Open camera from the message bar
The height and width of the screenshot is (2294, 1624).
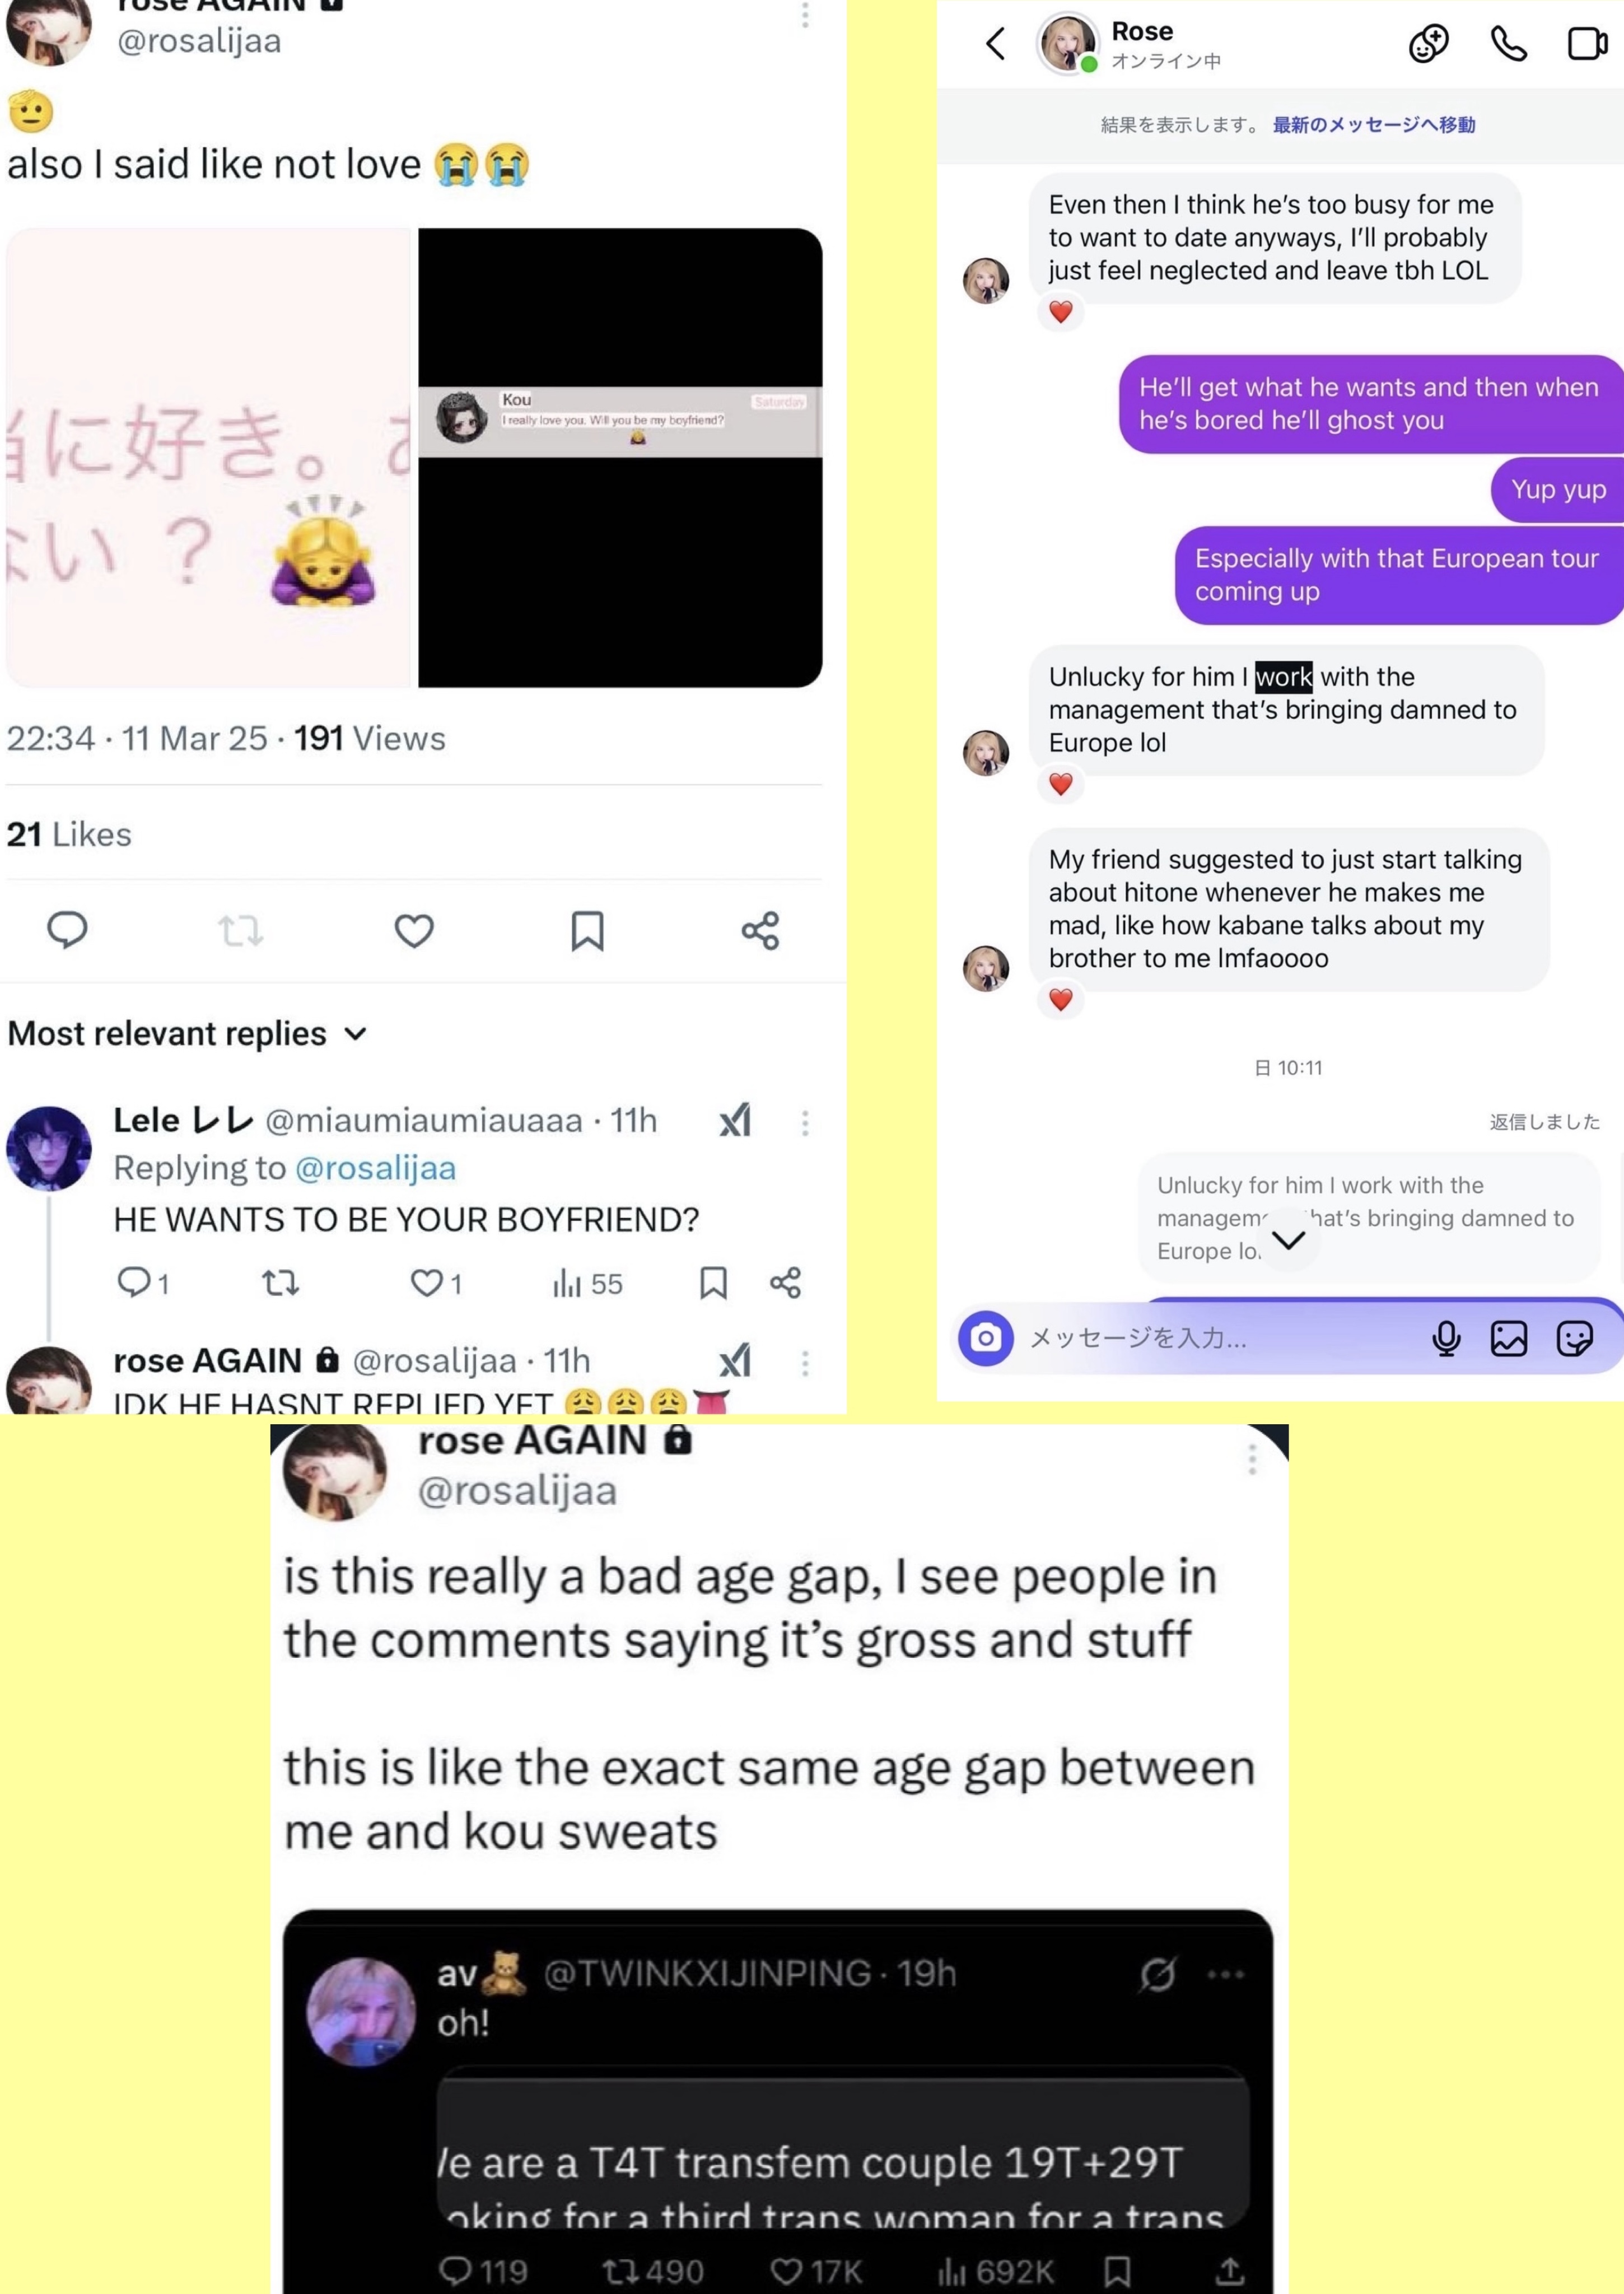coord(986,1338)
